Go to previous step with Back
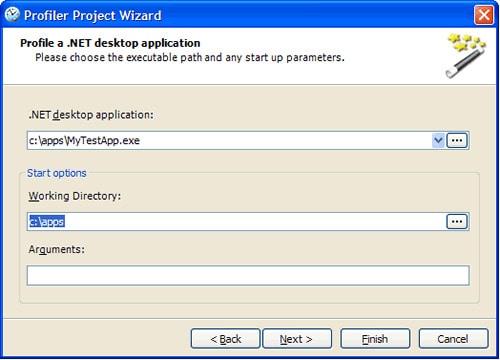This screenshot has height=360, width=500. click(x=226, y=339)
